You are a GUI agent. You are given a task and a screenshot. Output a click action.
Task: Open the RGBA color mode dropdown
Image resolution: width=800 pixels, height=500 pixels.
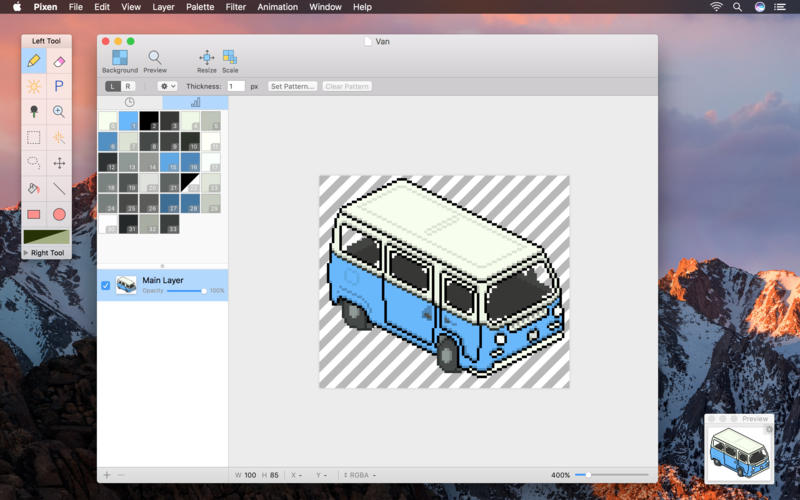pos(360,474)
